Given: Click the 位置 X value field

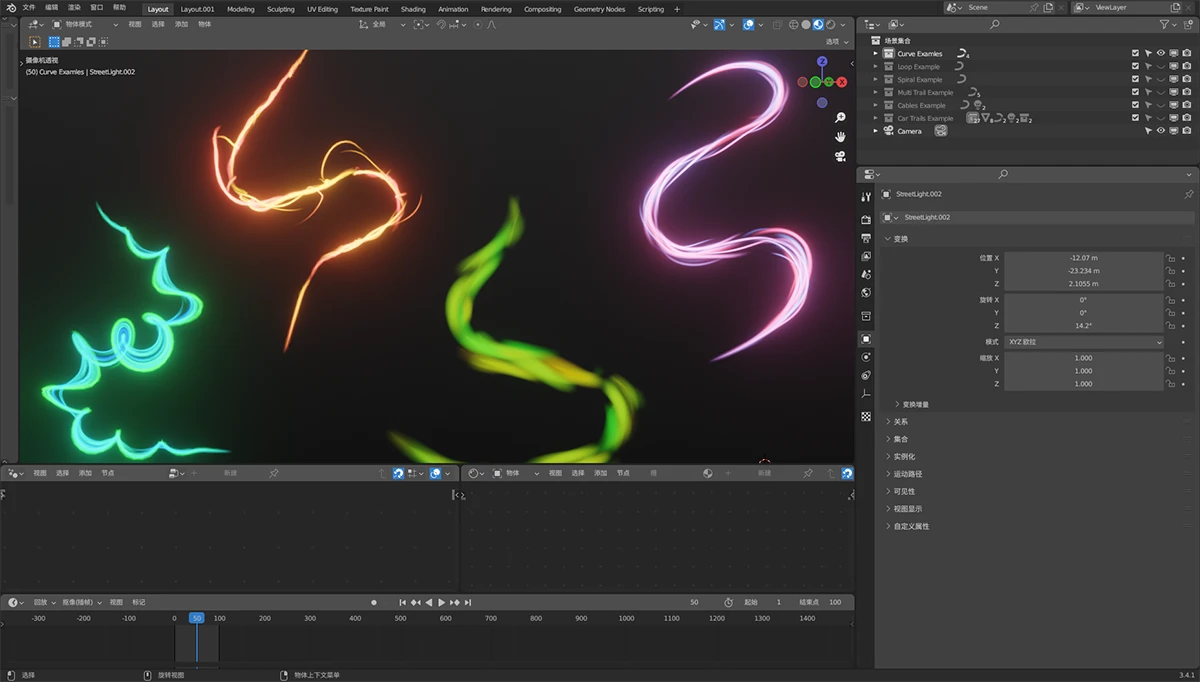Looking at the screenshot, I should click(1084, 258).
